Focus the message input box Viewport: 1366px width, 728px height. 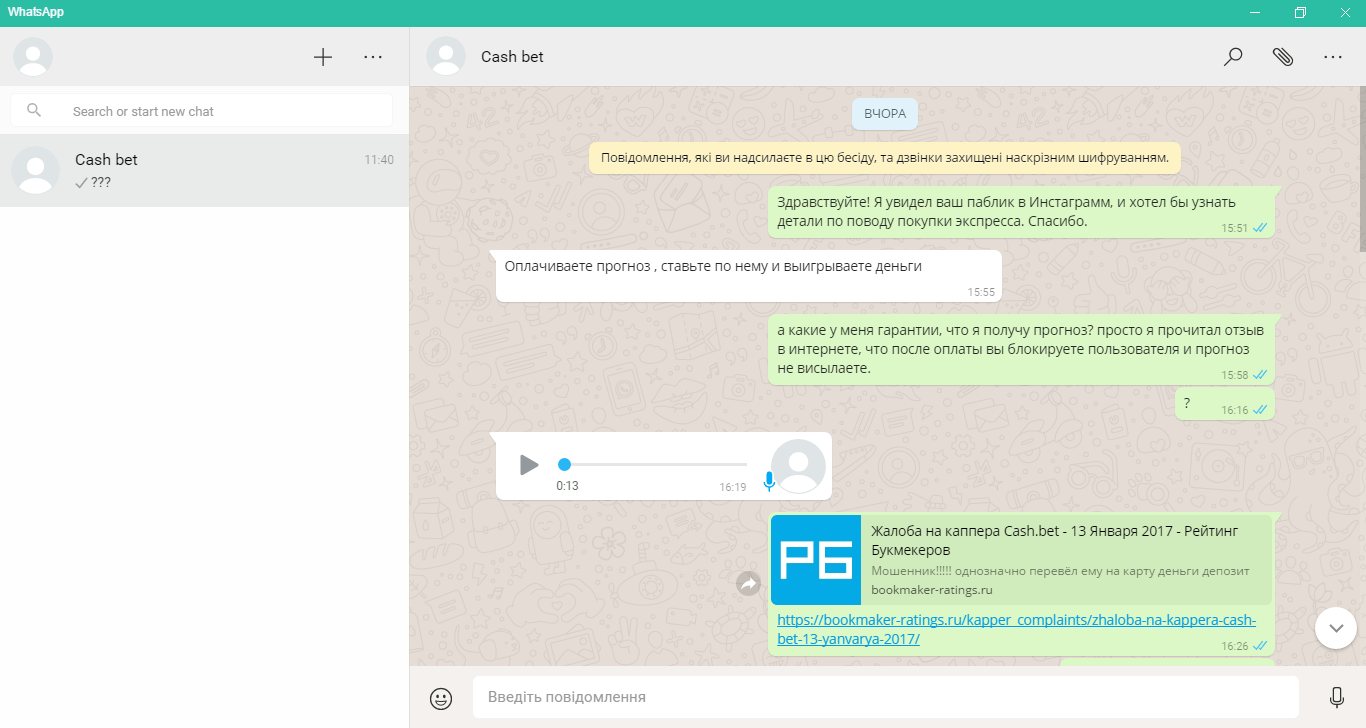click(x=885, y=697)
